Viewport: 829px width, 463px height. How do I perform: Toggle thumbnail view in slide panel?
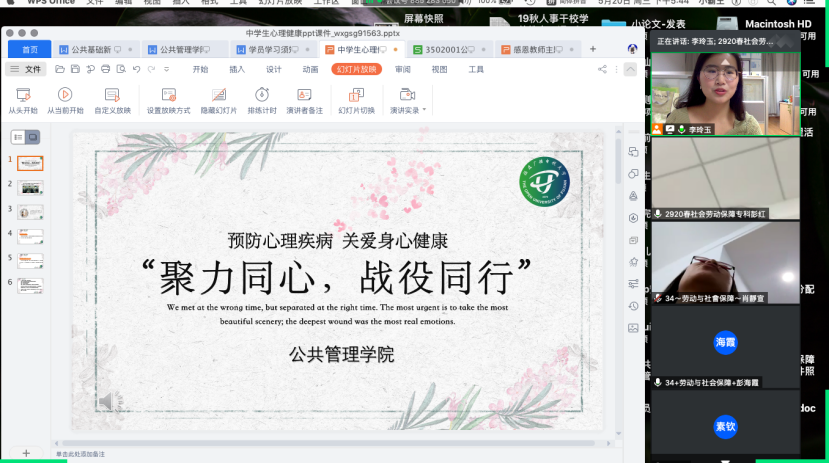coord(32,136)
